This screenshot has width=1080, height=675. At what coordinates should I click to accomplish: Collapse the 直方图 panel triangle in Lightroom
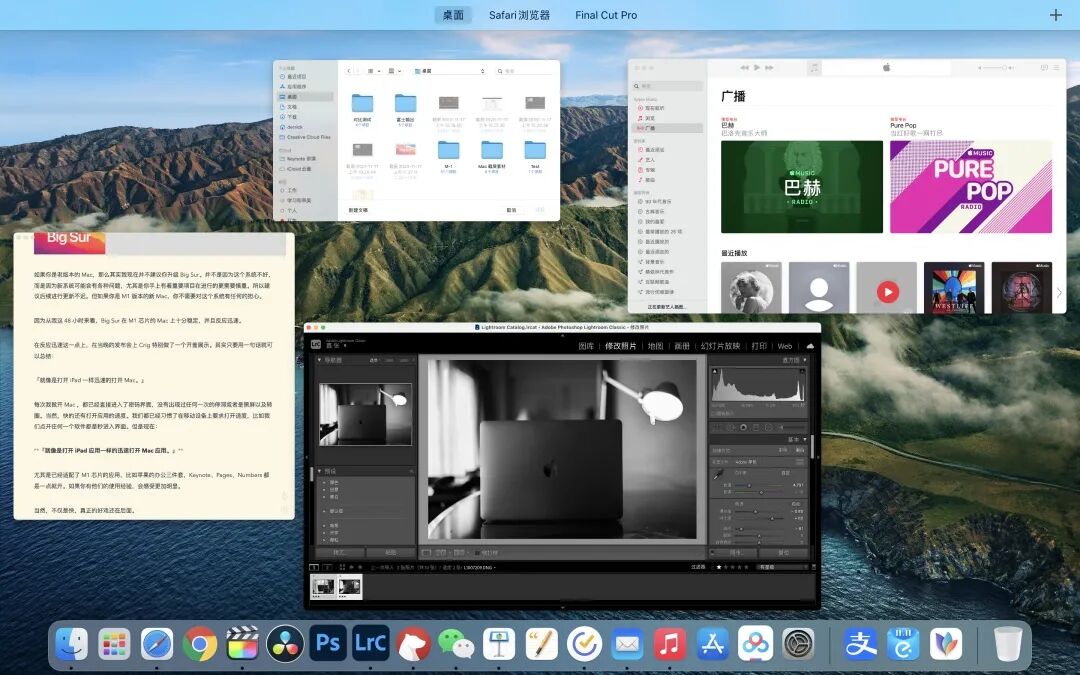point(804,360)
